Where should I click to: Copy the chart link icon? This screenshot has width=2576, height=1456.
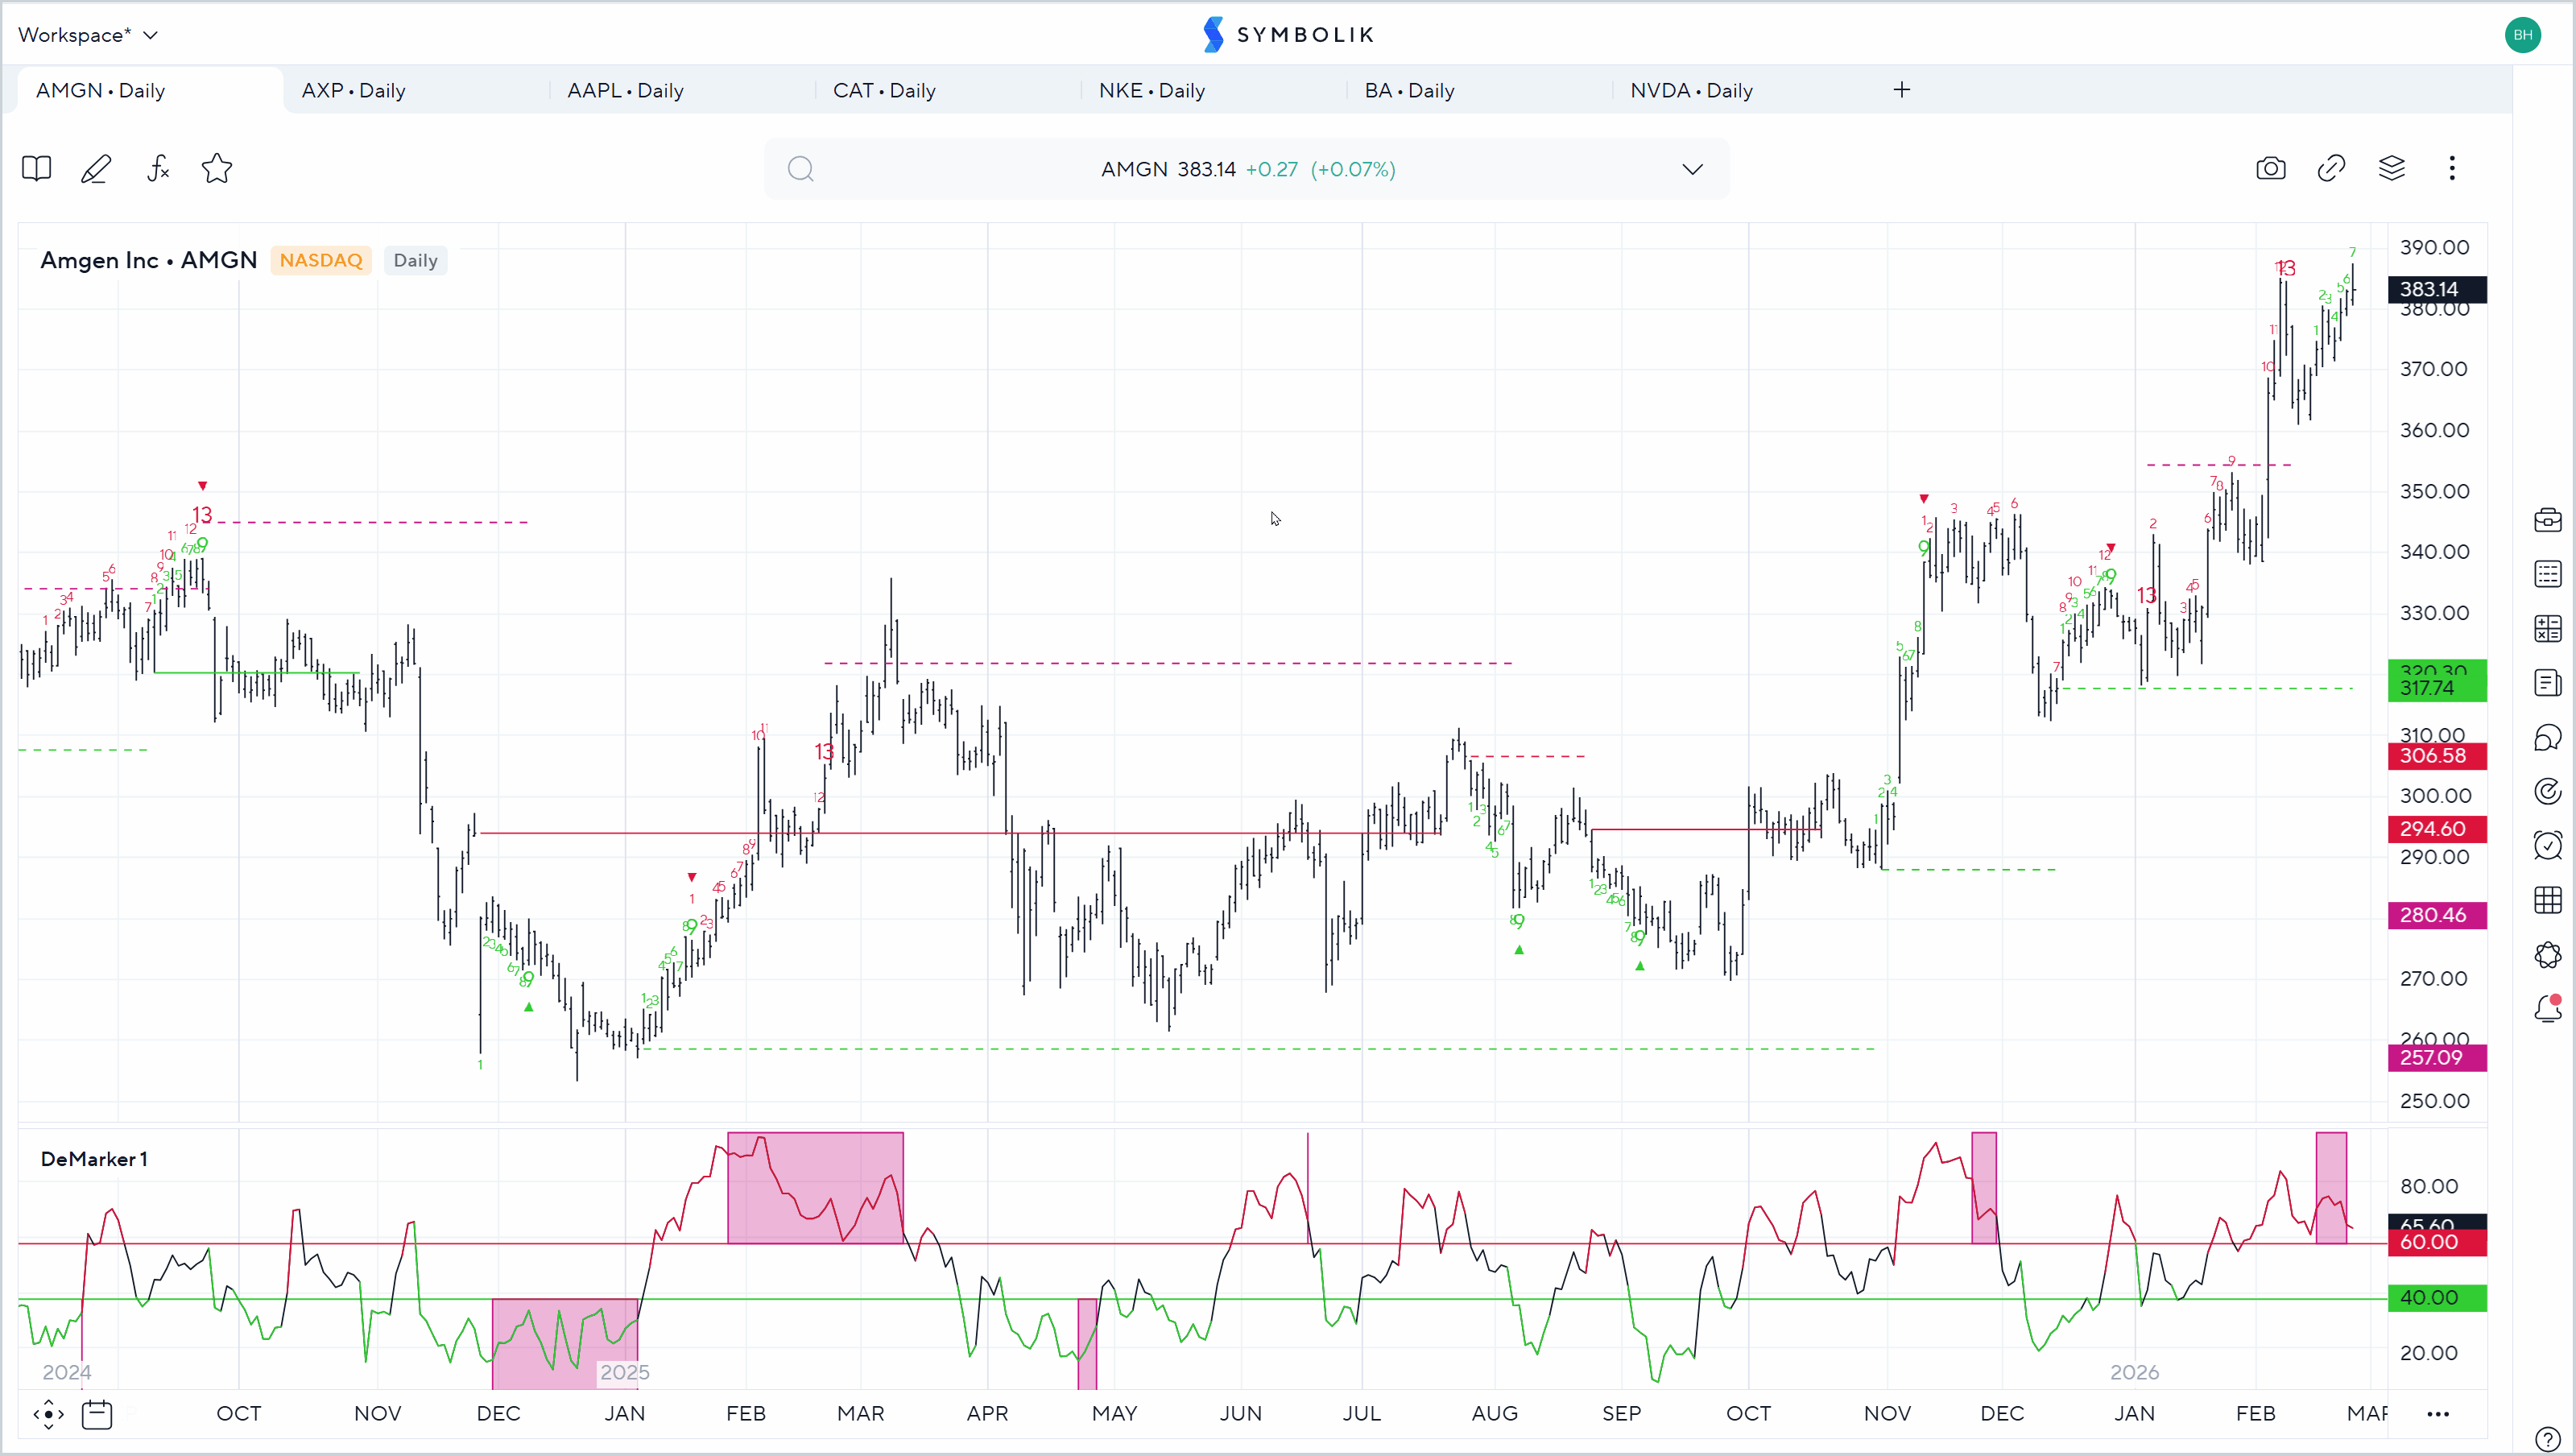pyautogui.click(x=2331, y=168)
